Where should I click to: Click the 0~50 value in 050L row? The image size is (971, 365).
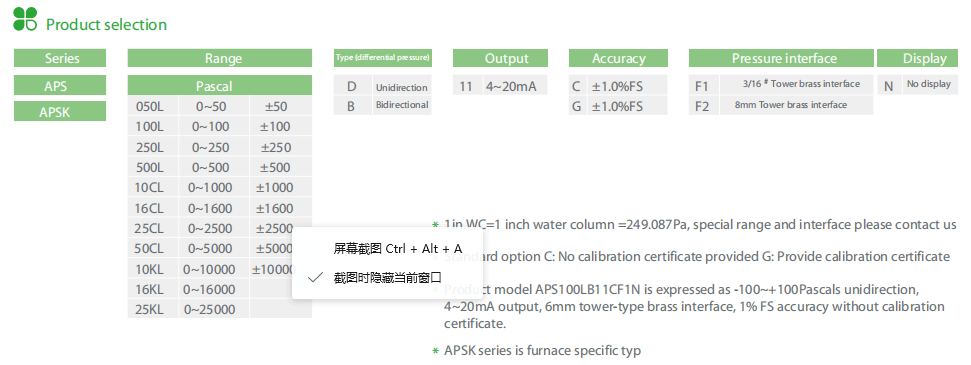click(x=211, y=106)
